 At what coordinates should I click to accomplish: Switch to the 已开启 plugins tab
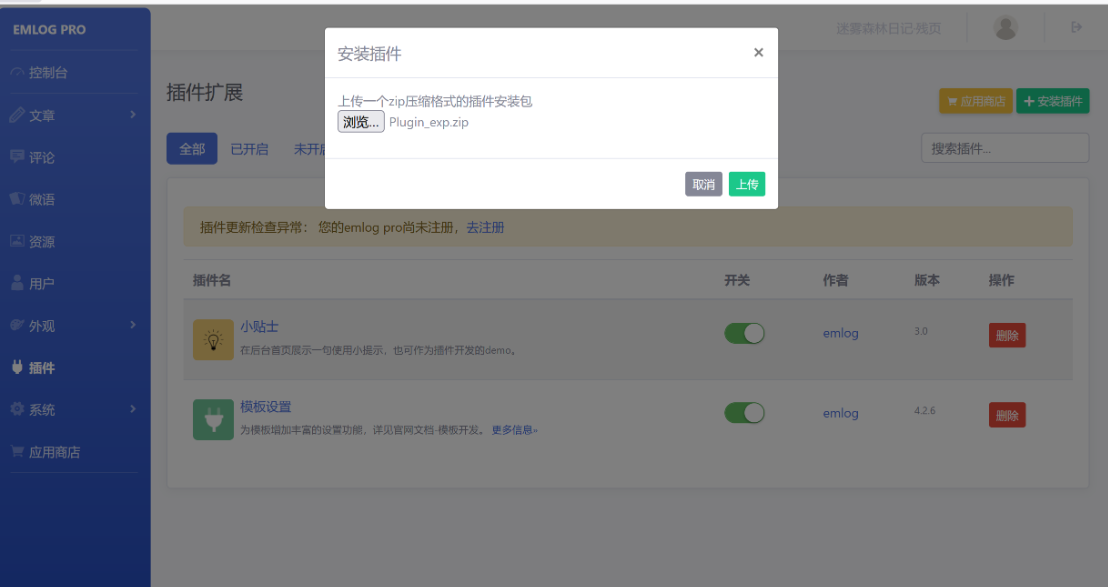(249, 149)
